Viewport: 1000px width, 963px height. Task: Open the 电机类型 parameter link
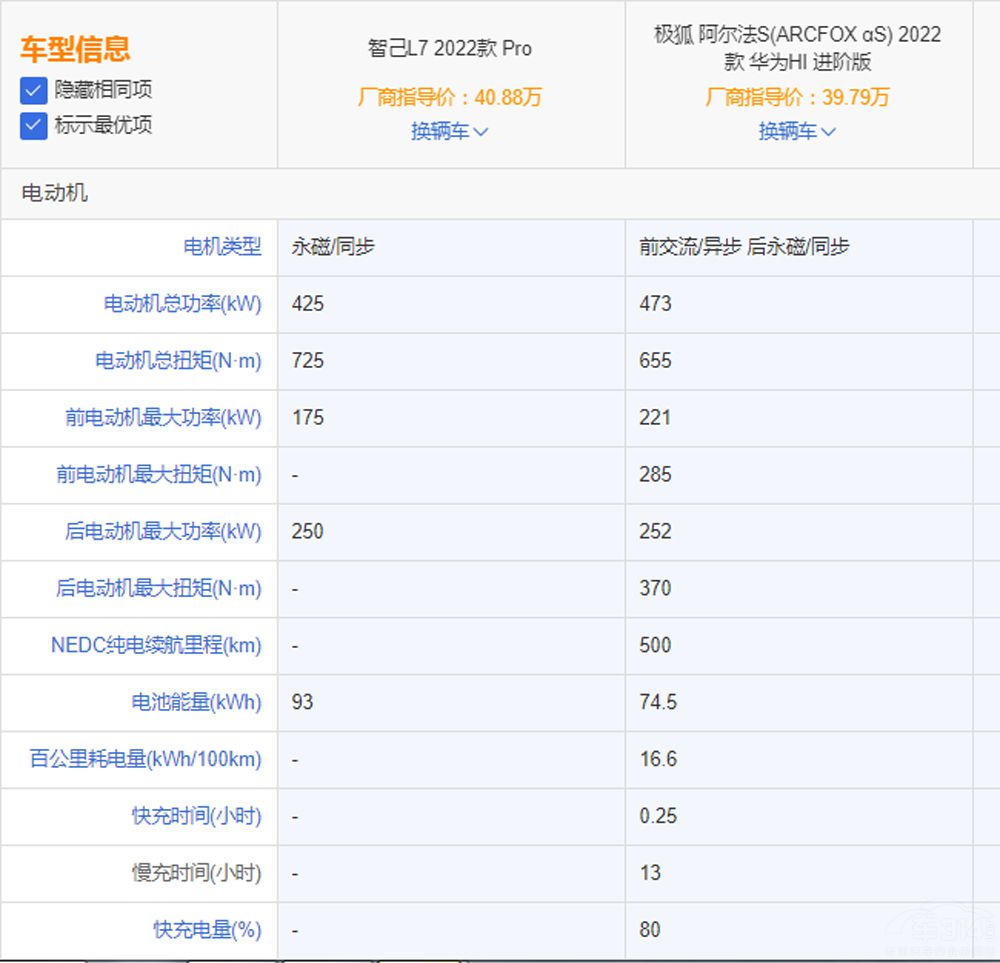click(222, 247)
